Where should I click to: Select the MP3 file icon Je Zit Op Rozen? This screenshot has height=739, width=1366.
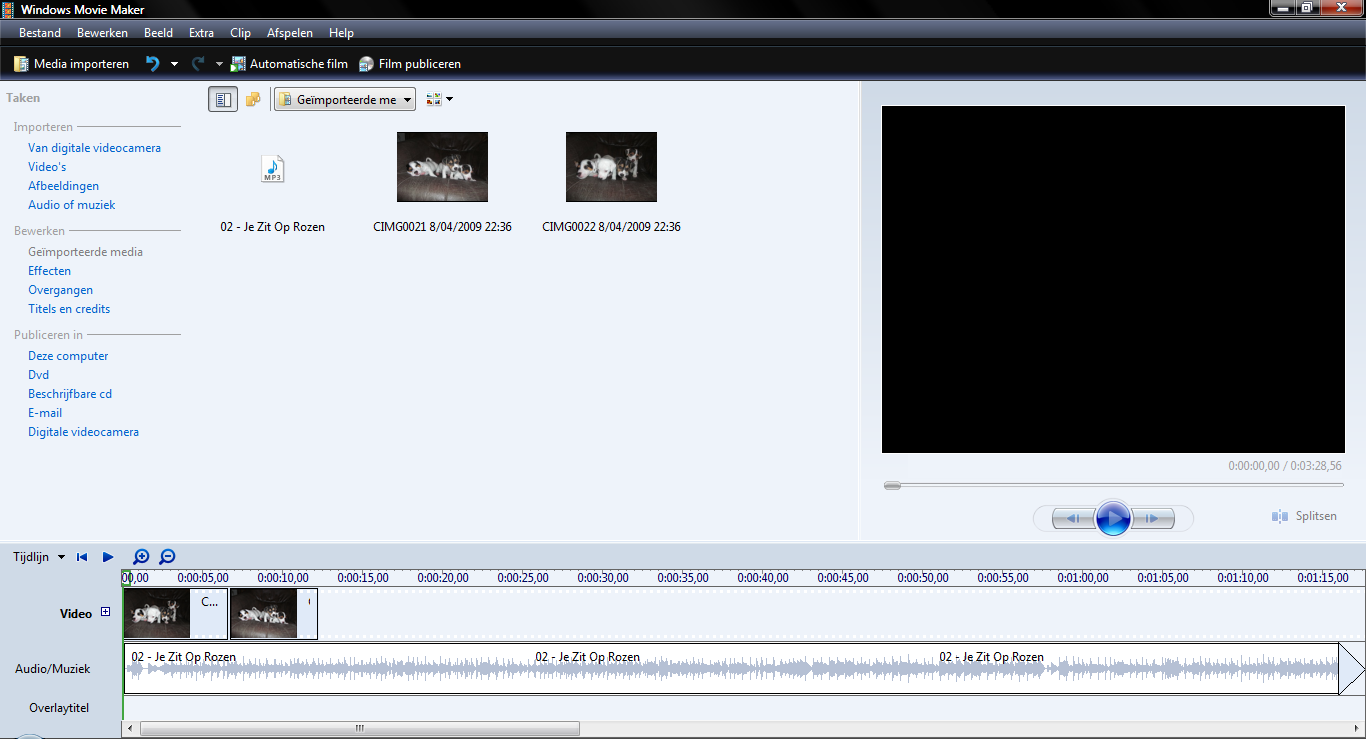[x=273, y=168]
